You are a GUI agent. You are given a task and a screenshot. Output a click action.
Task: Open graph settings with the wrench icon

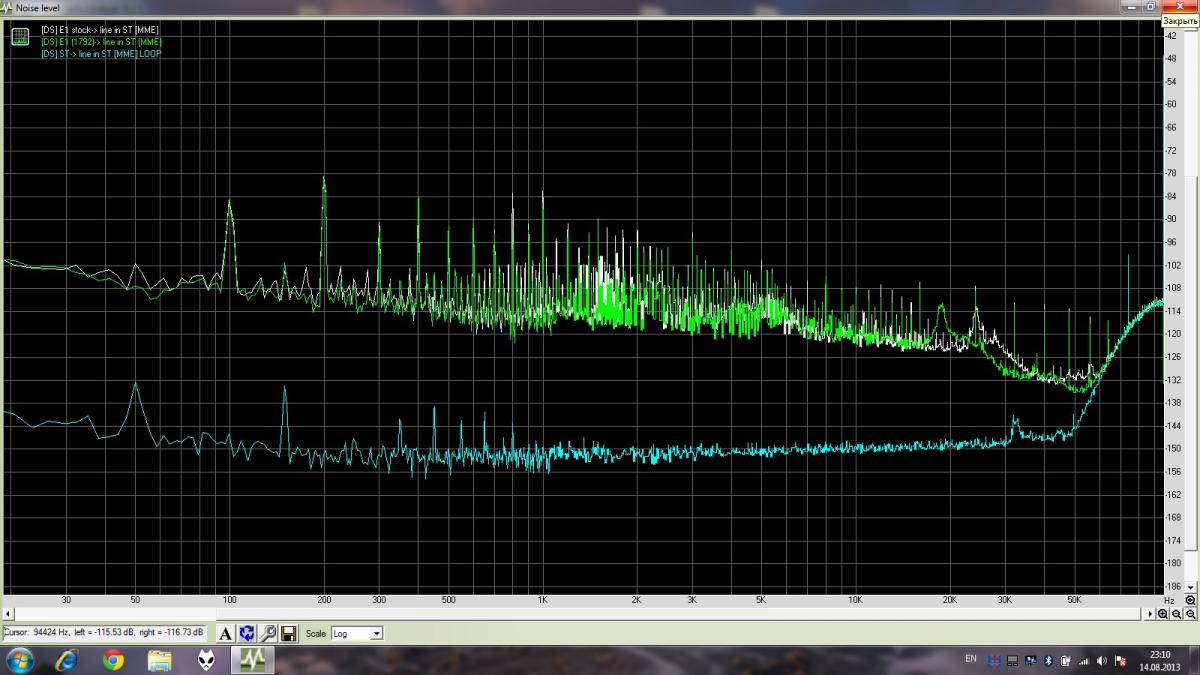(x=268, y=633)
